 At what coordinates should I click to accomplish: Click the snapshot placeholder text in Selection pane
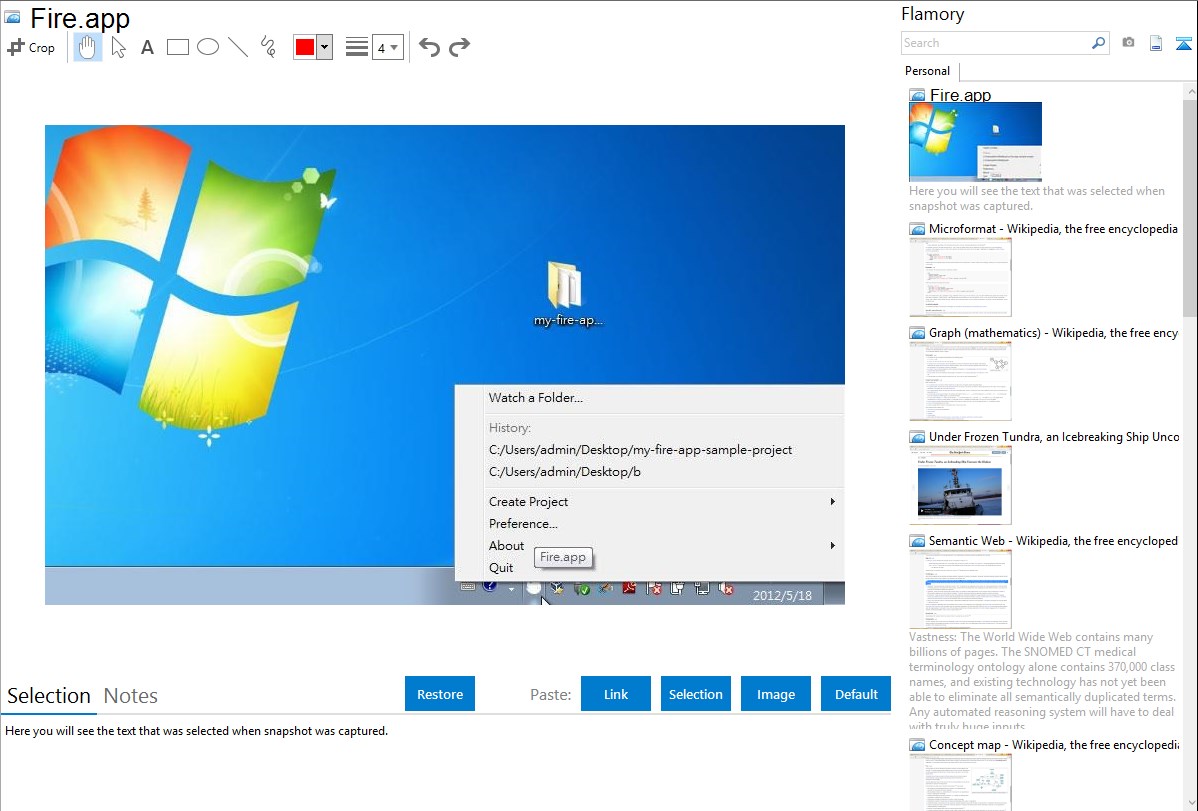click(196, 731)
